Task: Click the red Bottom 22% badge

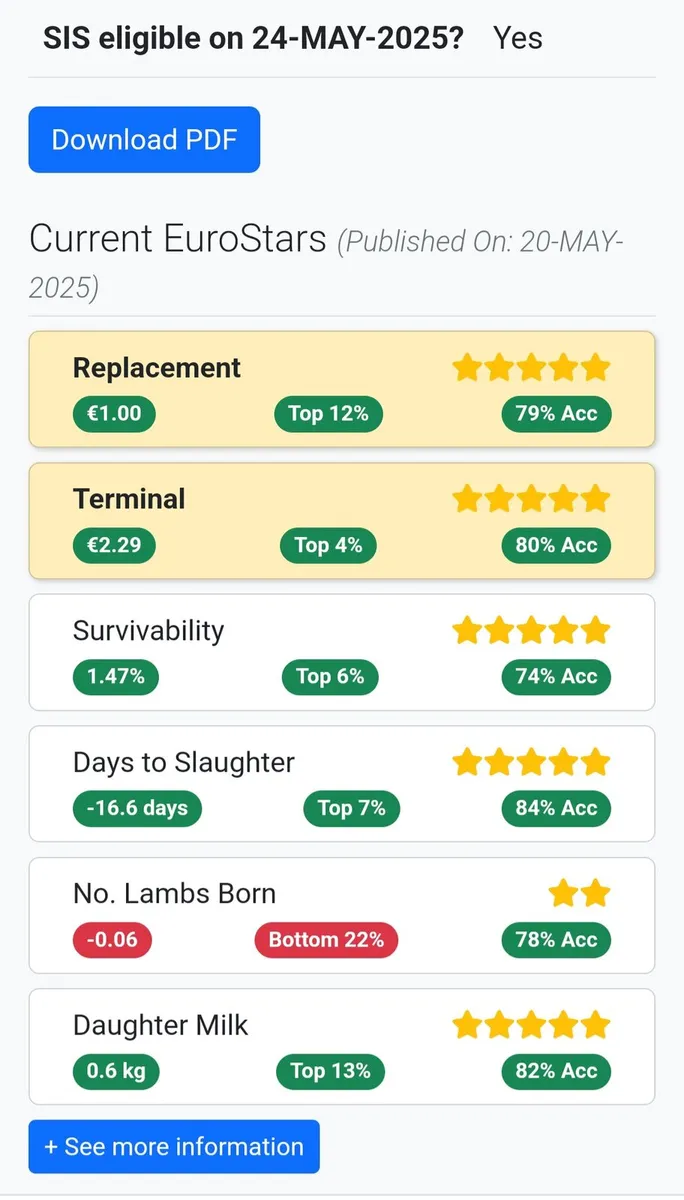Action: tap(326, 940)
